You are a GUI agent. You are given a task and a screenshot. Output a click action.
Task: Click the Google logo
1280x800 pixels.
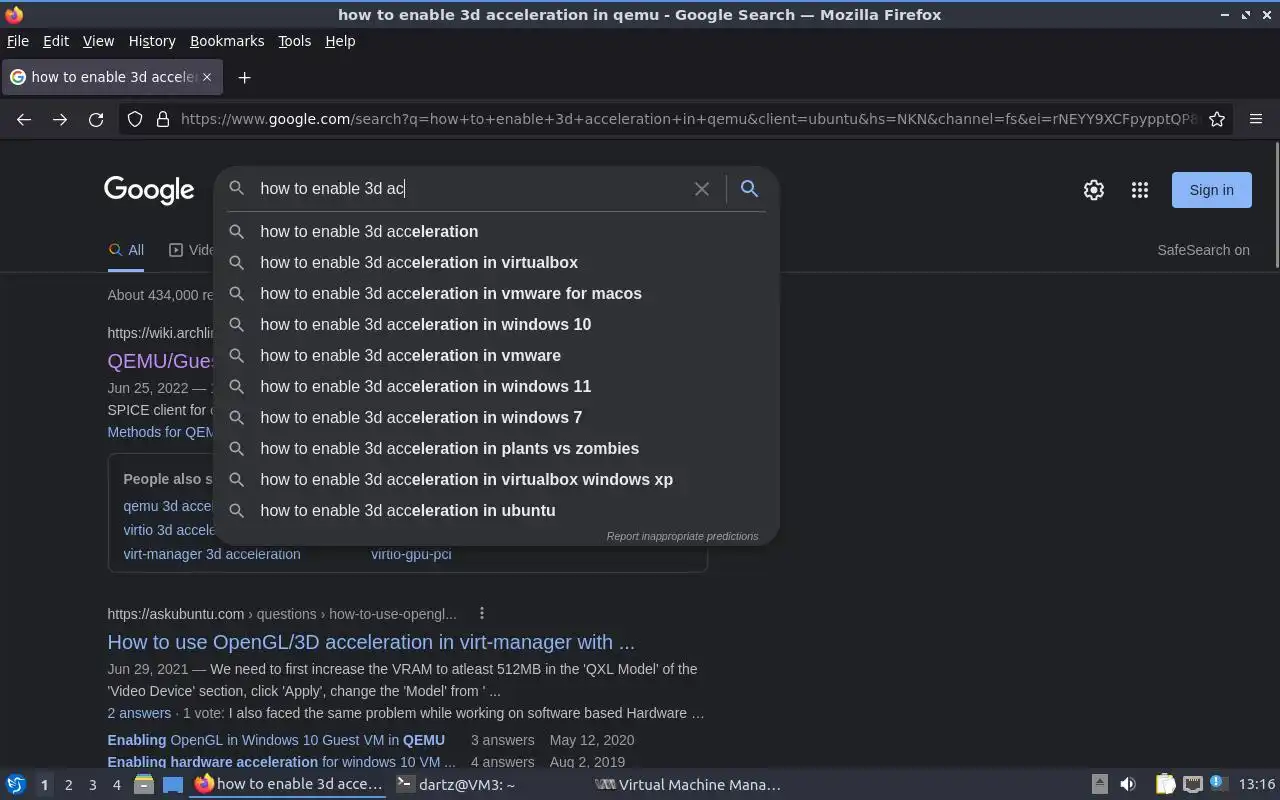click(x=149, y=190)
